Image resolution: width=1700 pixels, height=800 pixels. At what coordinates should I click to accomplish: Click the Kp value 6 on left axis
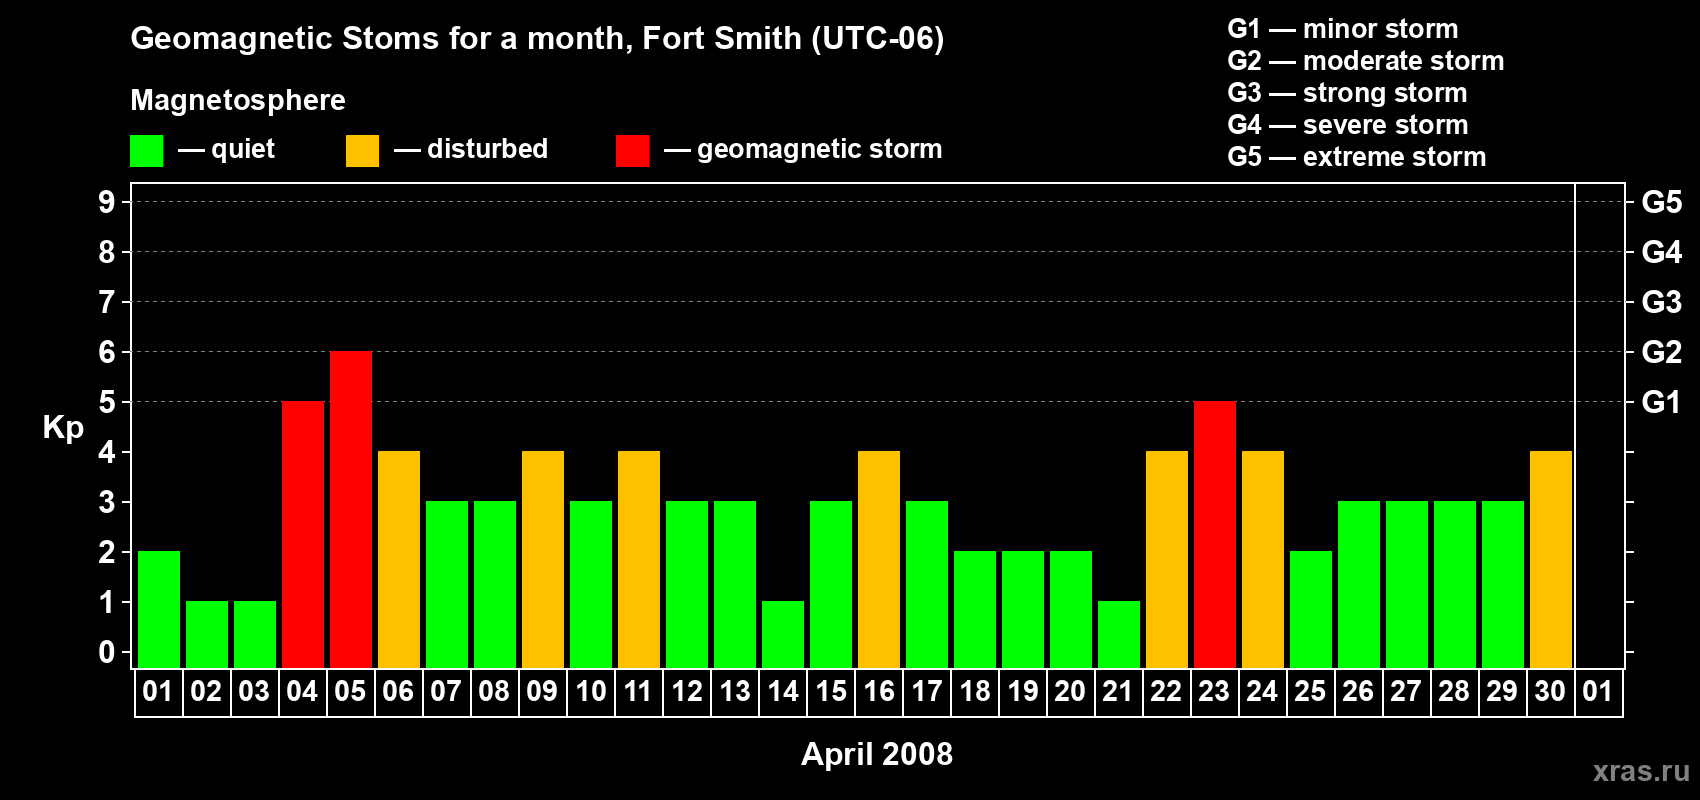click(x=107, y=352)
